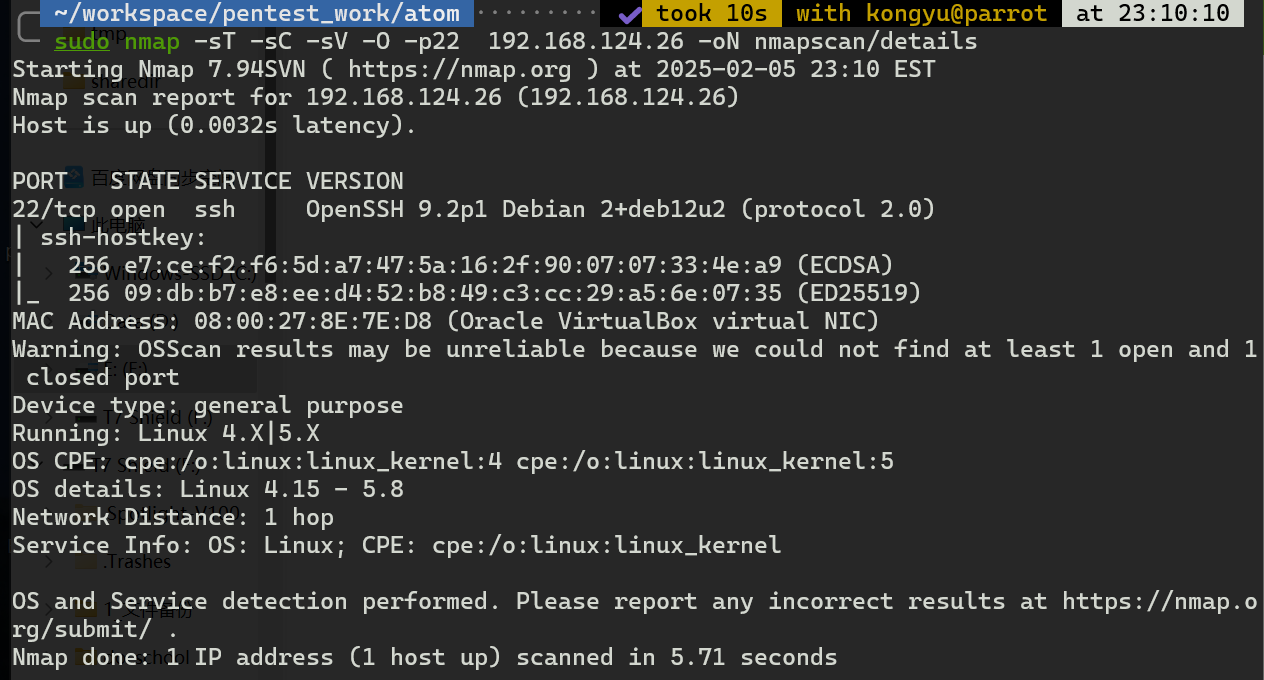Expand the Windows-SSD (C:) tree chevron
1264x680 pixels.
pyautogui.click(x=47, y=272)
